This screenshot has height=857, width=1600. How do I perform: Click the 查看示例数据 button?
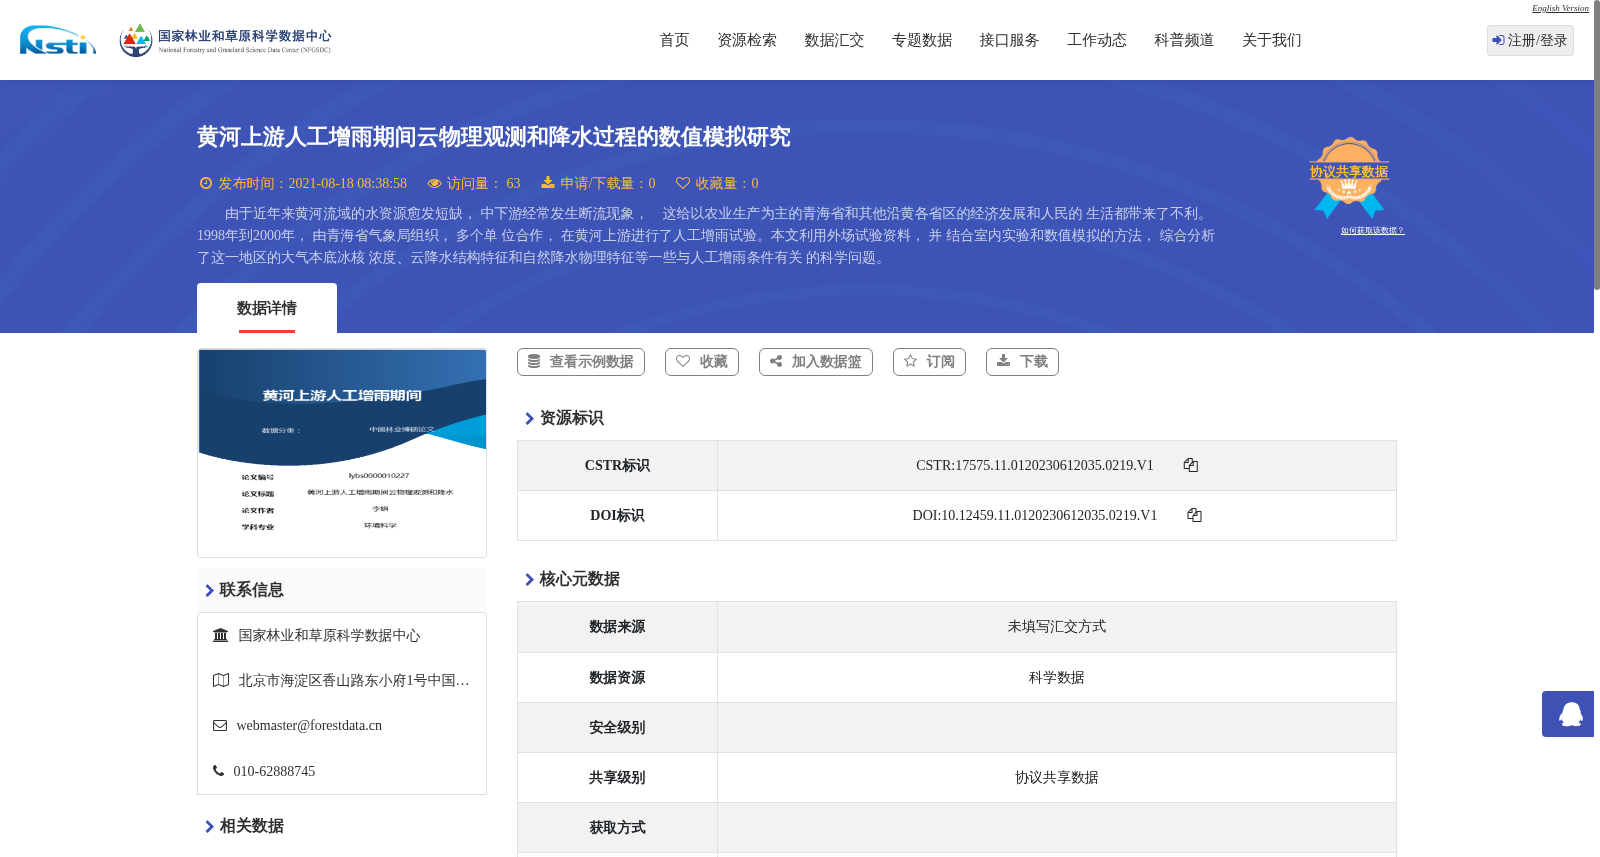click(x=581, y=362)
